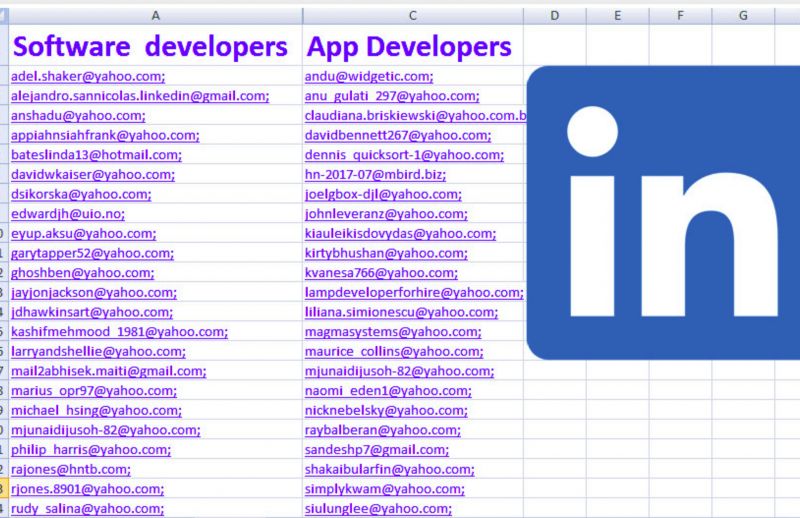Click the mail2abhisek.maiti@gmail.com link
Viewport: 800px width, 518px height.
pos(108,371)
